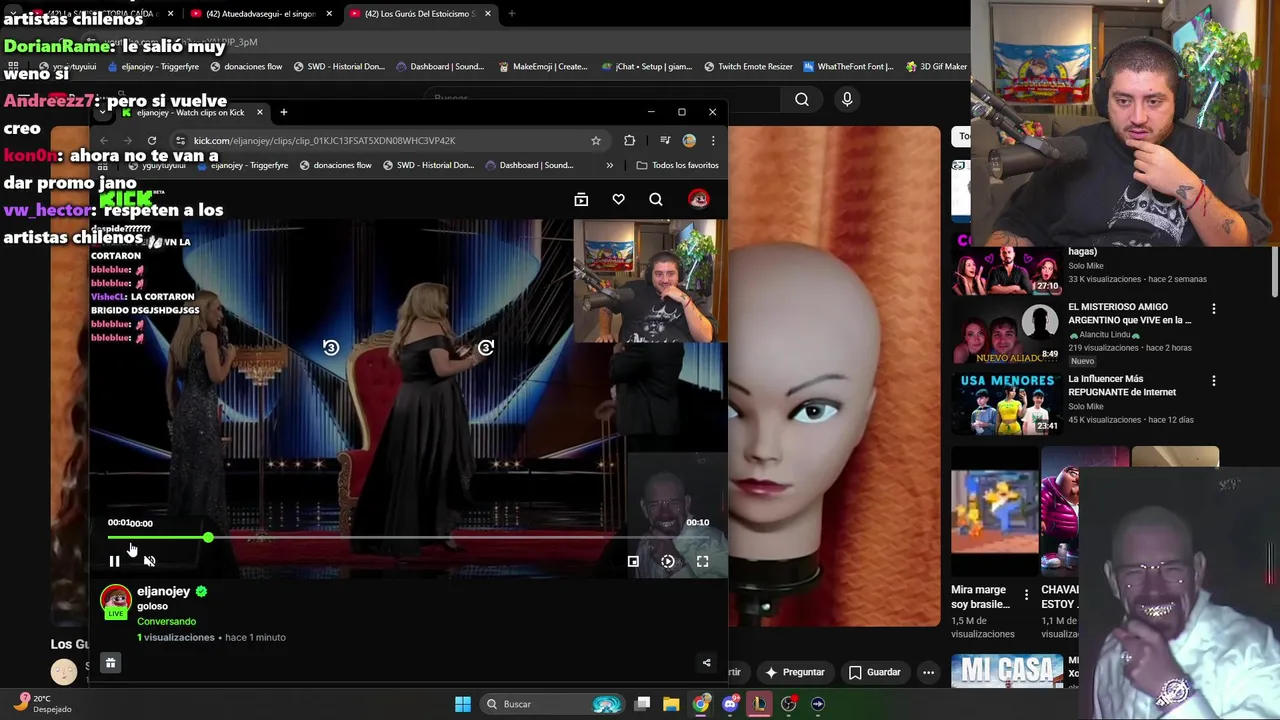
Task: Bookmark this page with the star icon
Action: (596, 141)
